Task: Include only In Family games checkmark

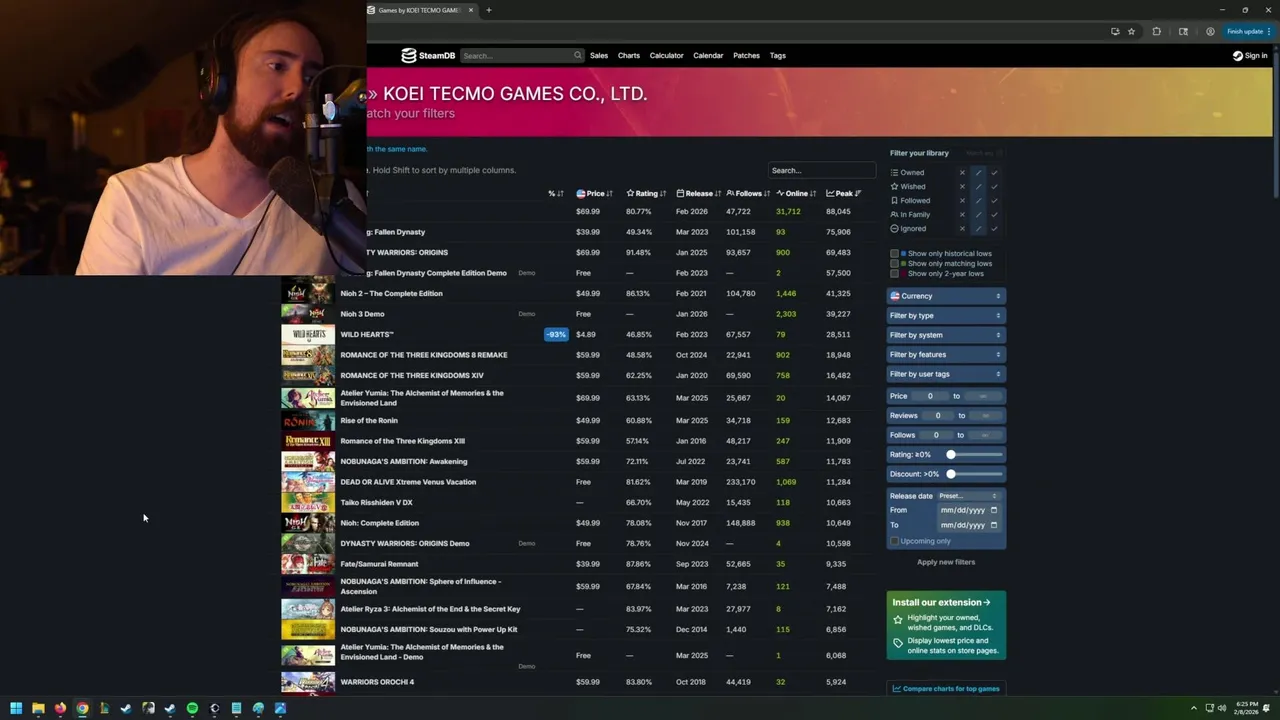Action: (x=994, y=214)
